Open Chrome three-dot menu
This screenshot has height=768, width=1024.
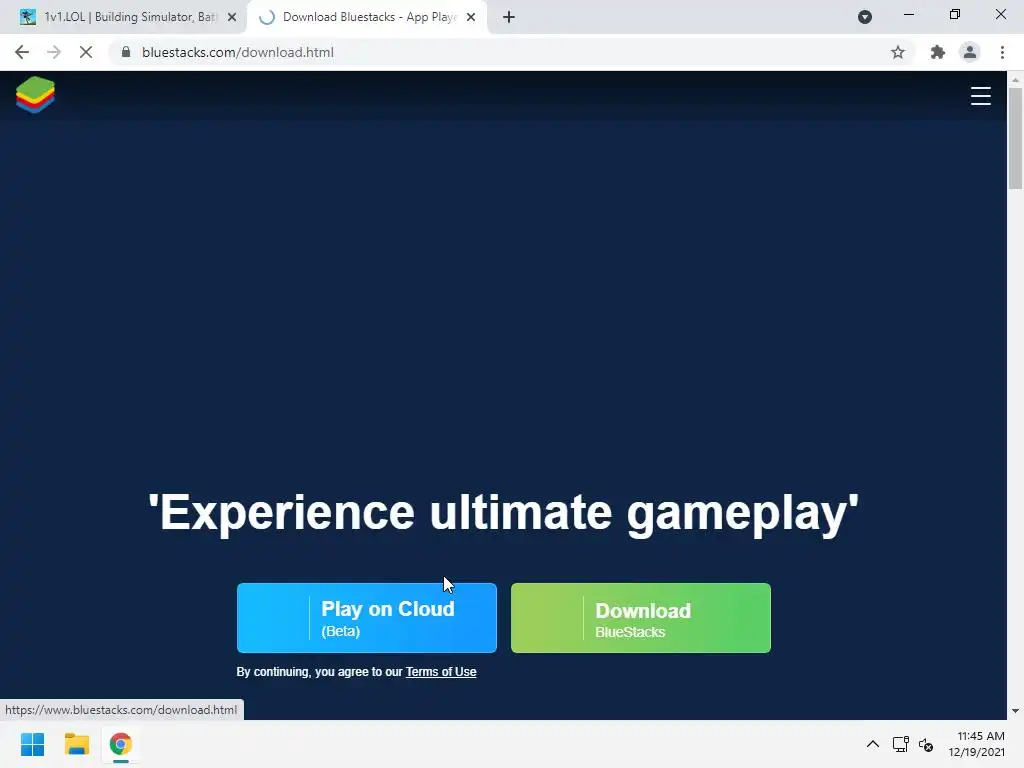[1002, 52]
